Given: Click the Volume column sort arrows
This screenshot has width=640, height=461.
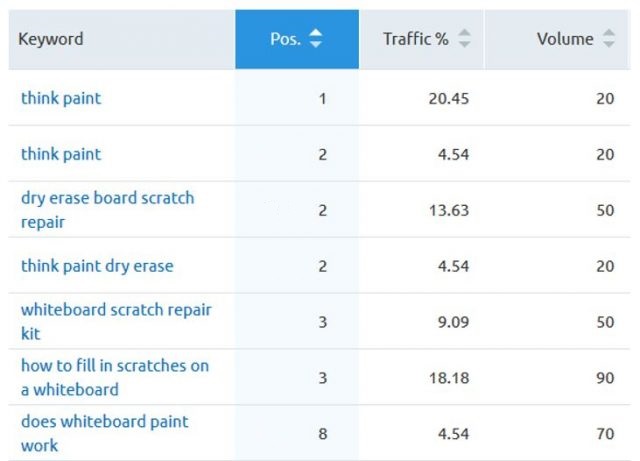Looking at the screenshot, I should click(609, 39).
